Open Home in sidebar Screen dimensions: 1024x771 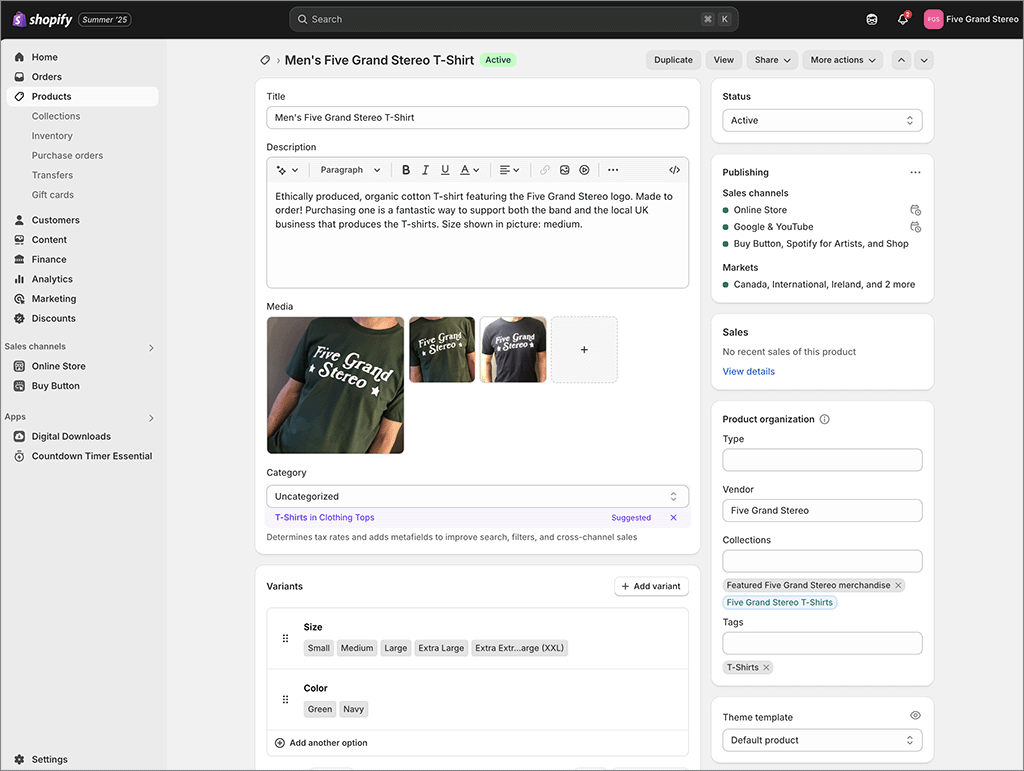(x=82, y=57)
